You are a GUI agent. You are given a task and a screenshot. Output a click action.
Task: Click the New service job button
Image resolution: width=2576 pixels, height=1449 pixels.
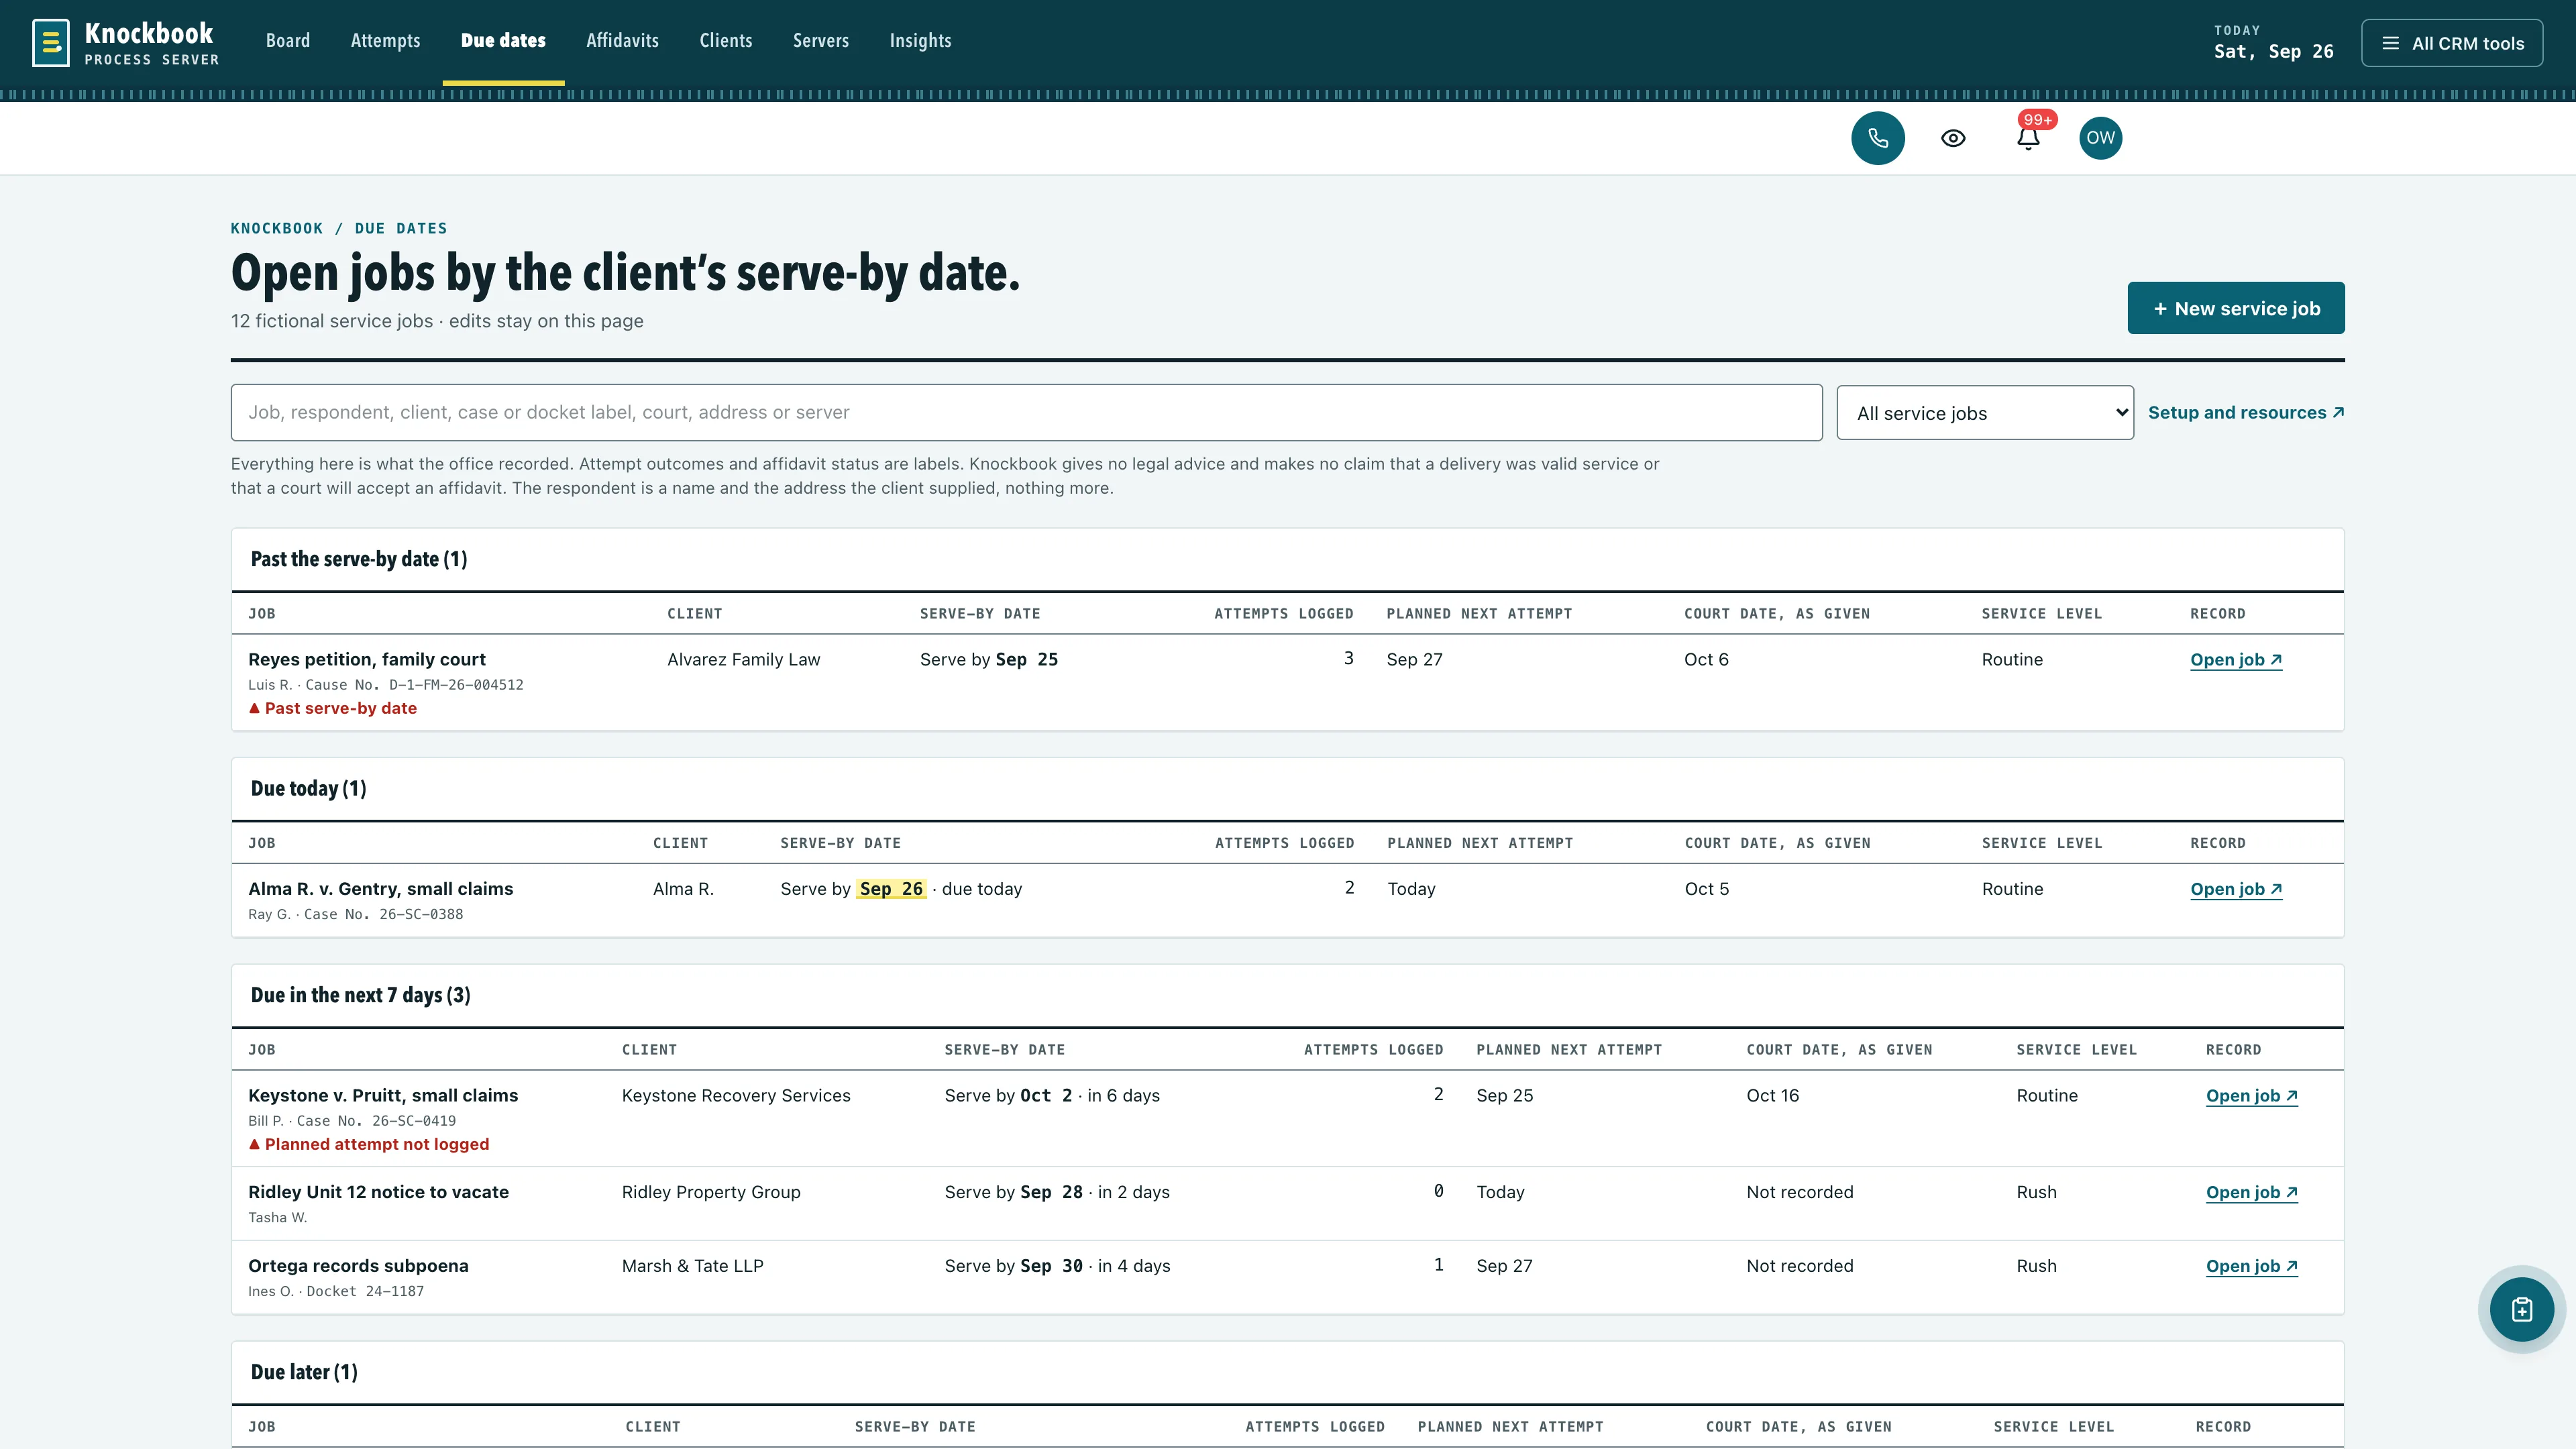2235,308
